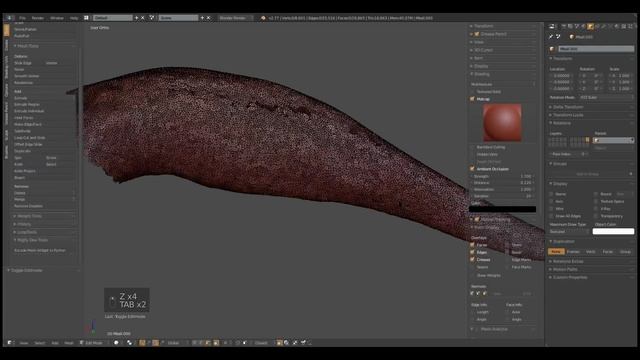Expand the 3D Cursor panel
Viewport: 640px width, 360px height.
(483, 50)
